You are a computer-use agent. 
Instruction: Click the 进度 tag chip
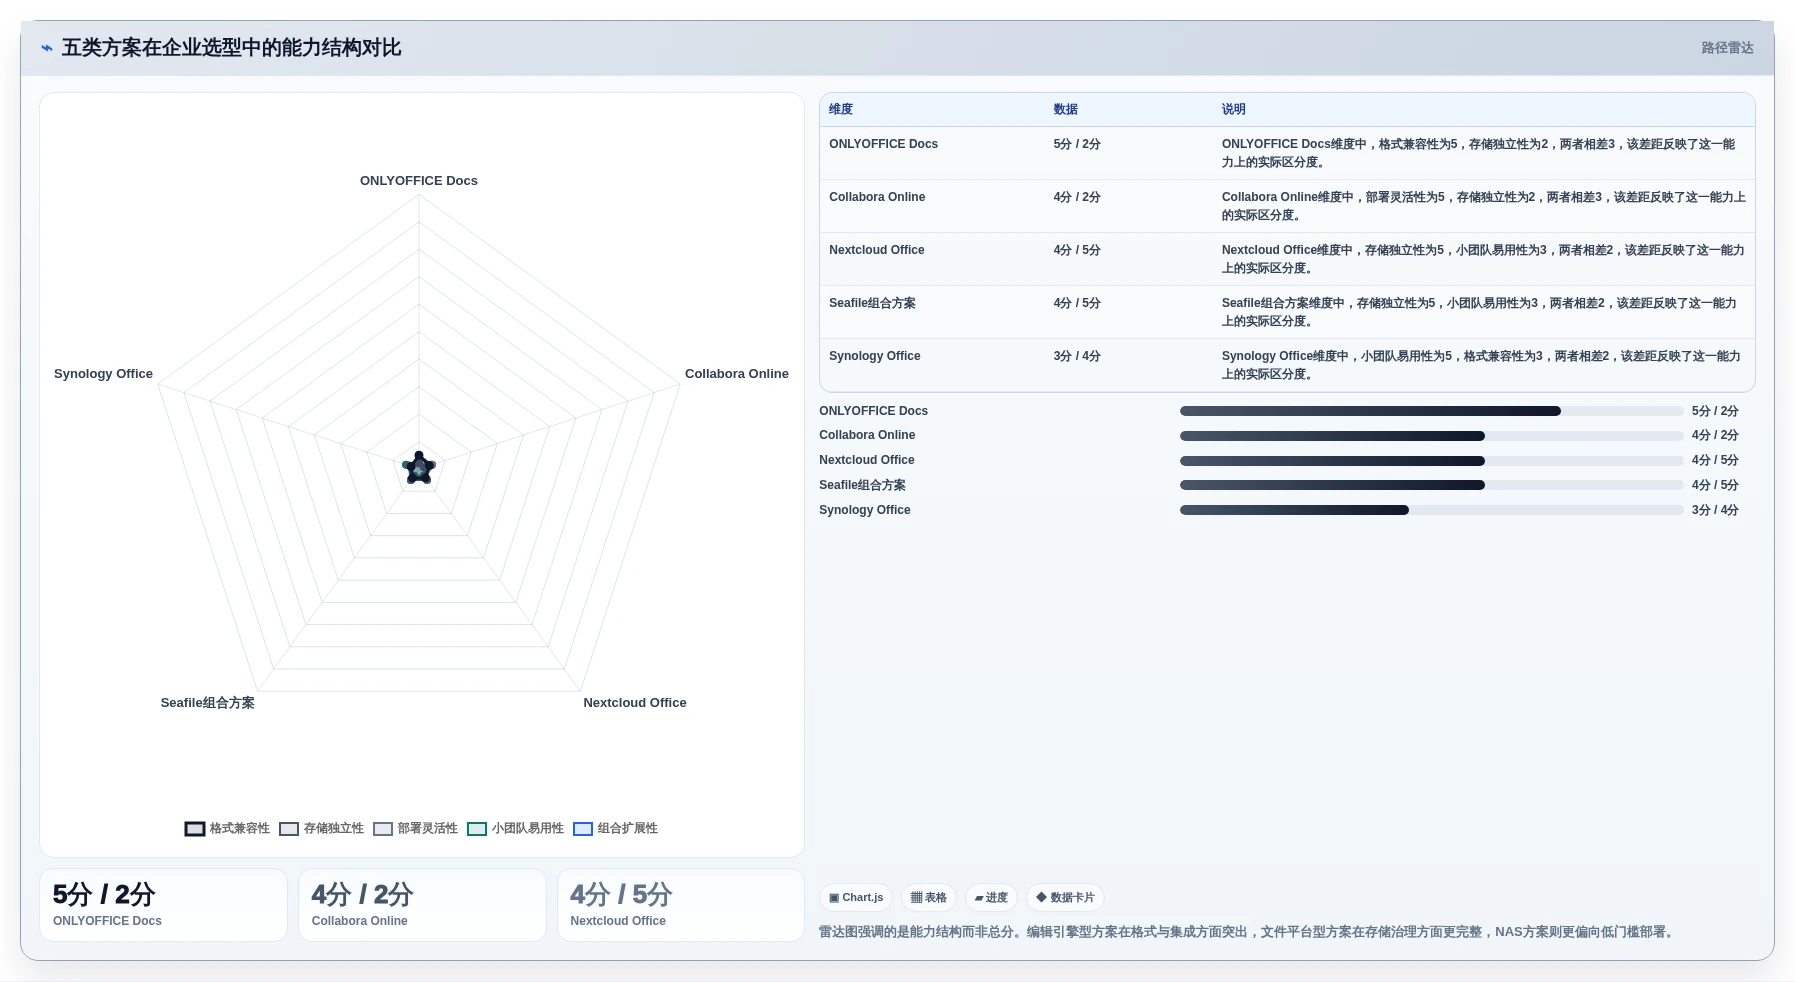tap(991, 898)
